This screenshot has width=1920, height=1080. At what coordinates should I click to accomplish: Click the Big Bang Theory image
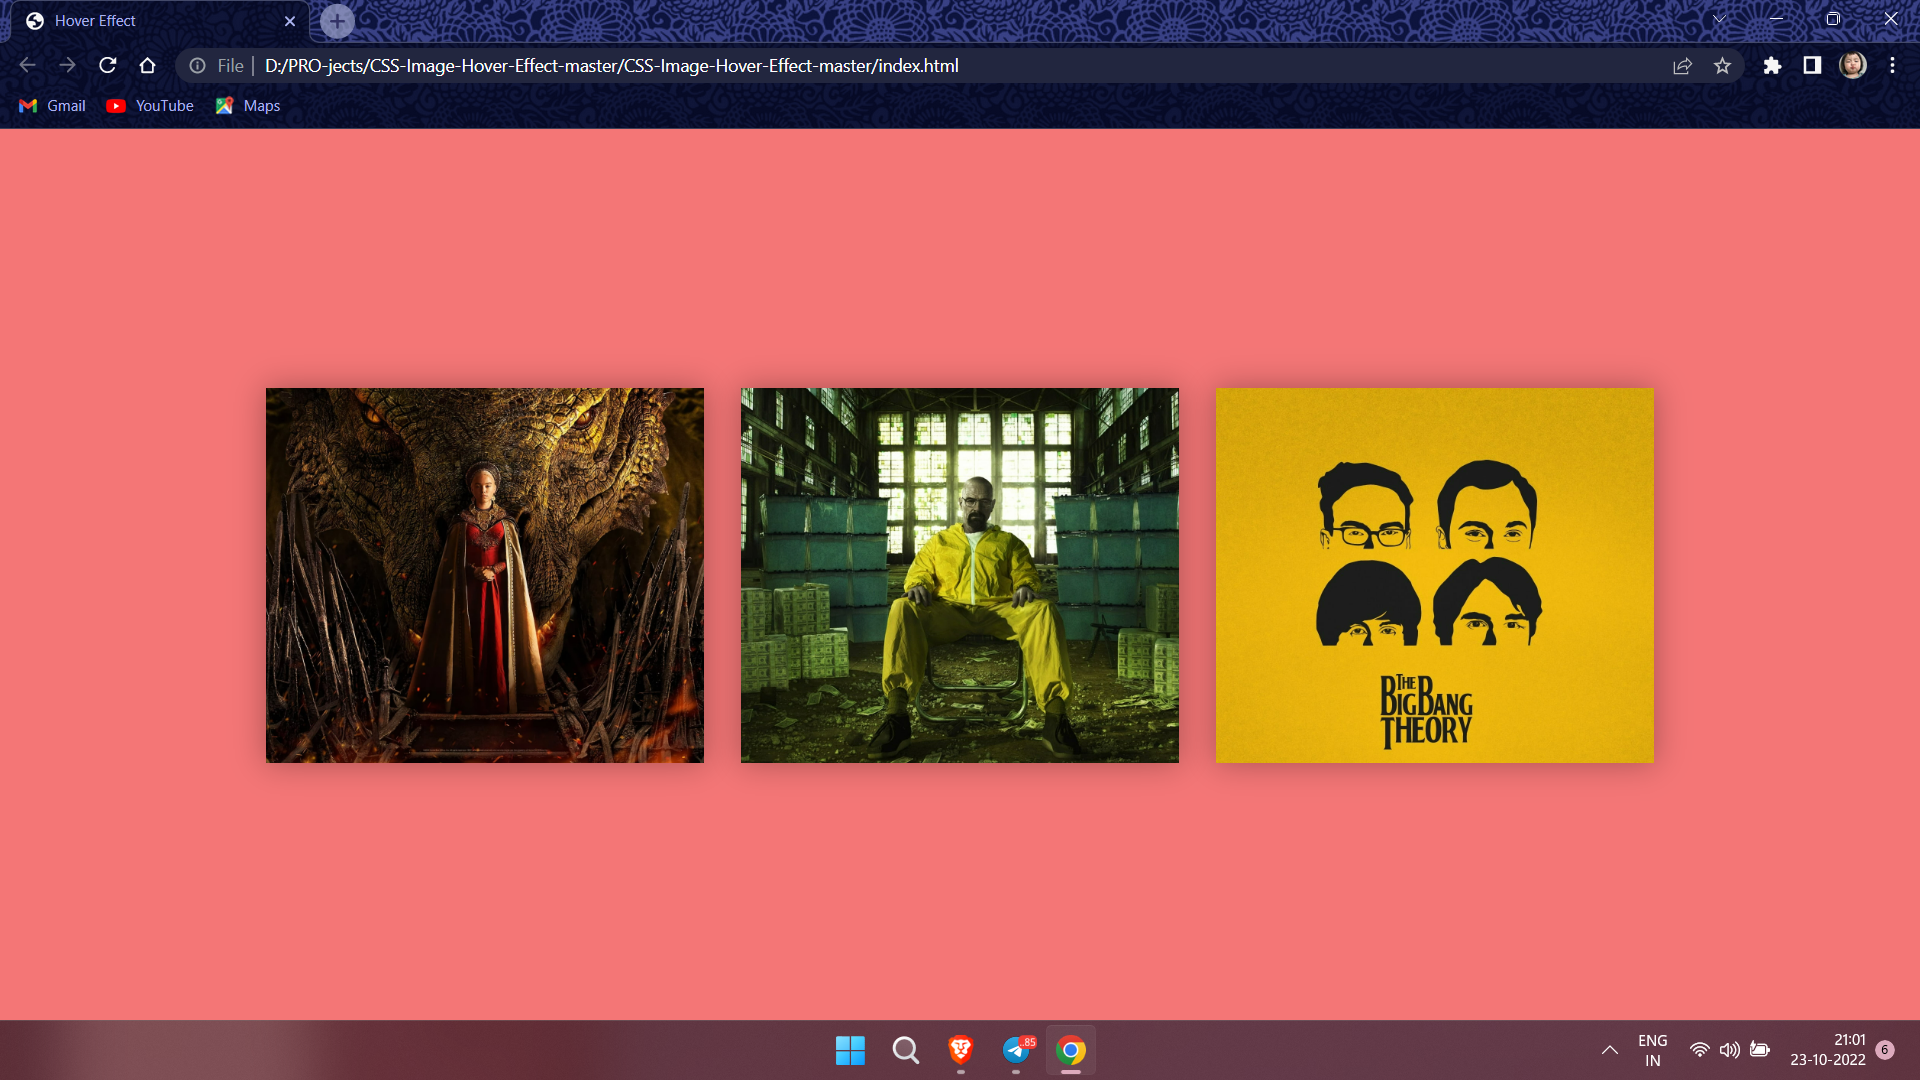pos(1434,575)
